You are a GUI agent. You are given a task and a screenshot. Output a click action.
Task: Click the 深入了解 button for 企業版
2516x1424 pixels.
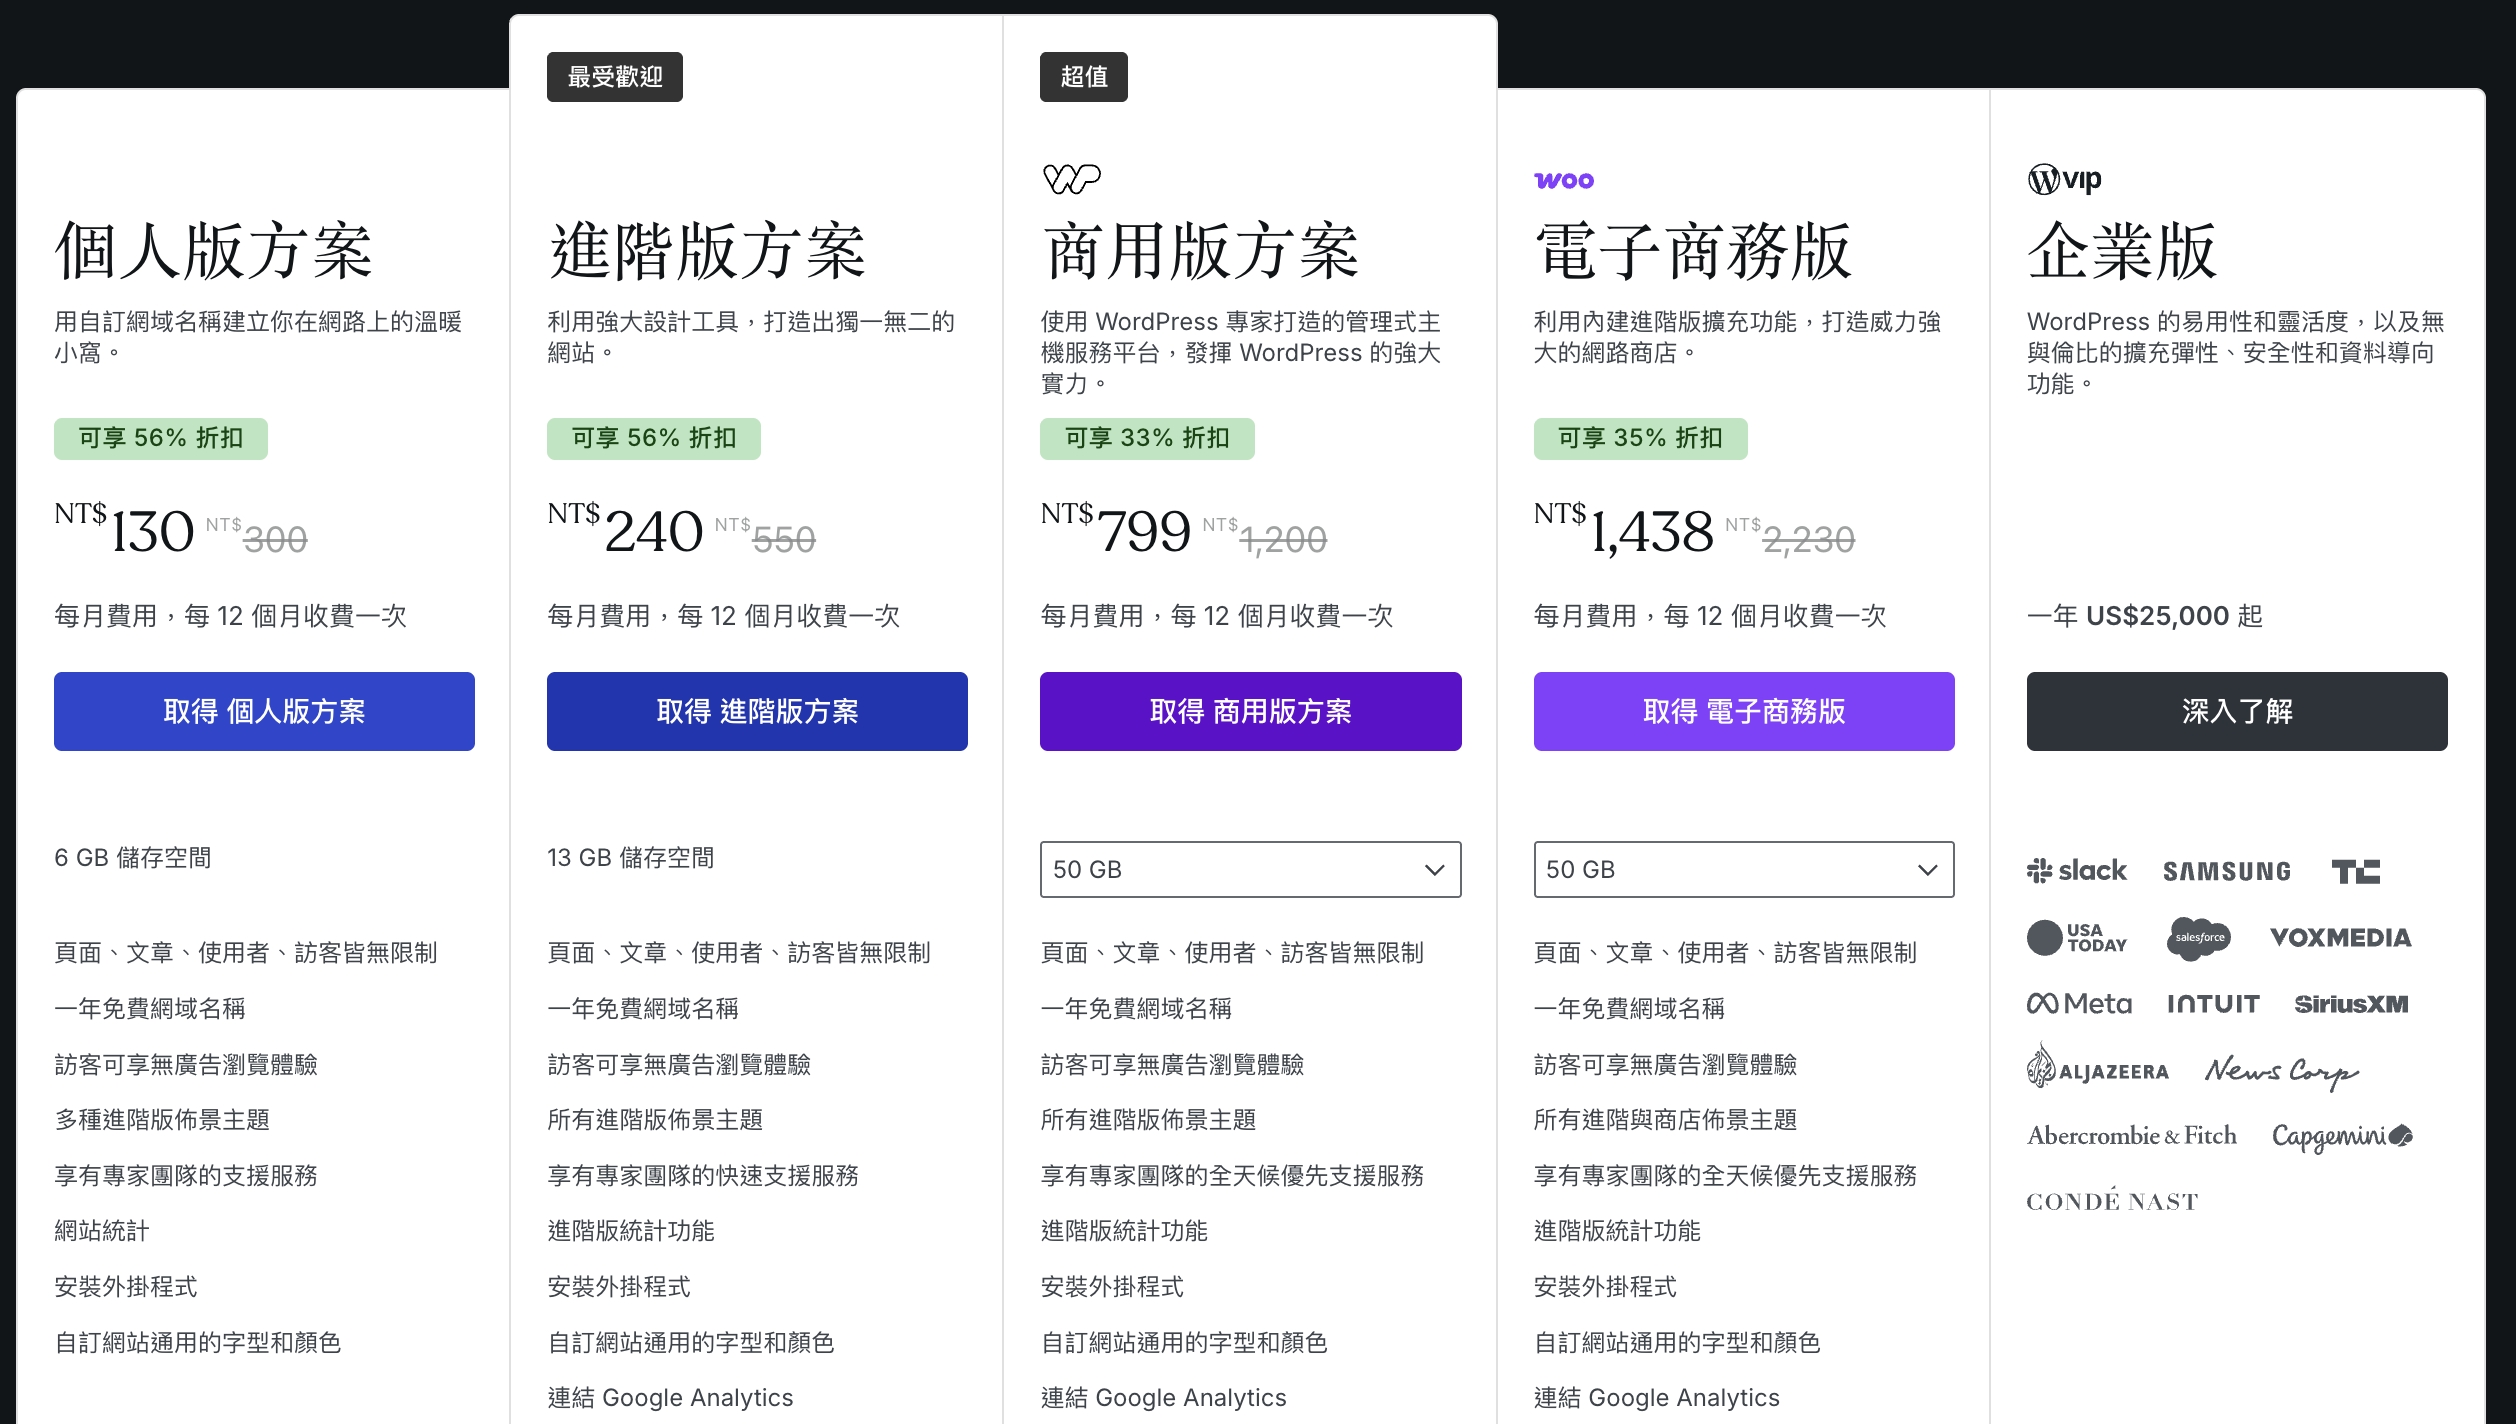2237,711
